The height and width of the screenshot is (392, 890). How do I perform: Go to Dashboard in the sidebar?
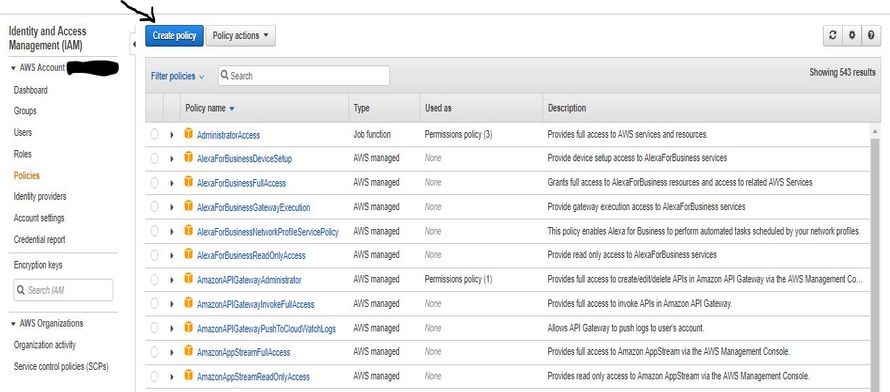(x=31, y=90)
